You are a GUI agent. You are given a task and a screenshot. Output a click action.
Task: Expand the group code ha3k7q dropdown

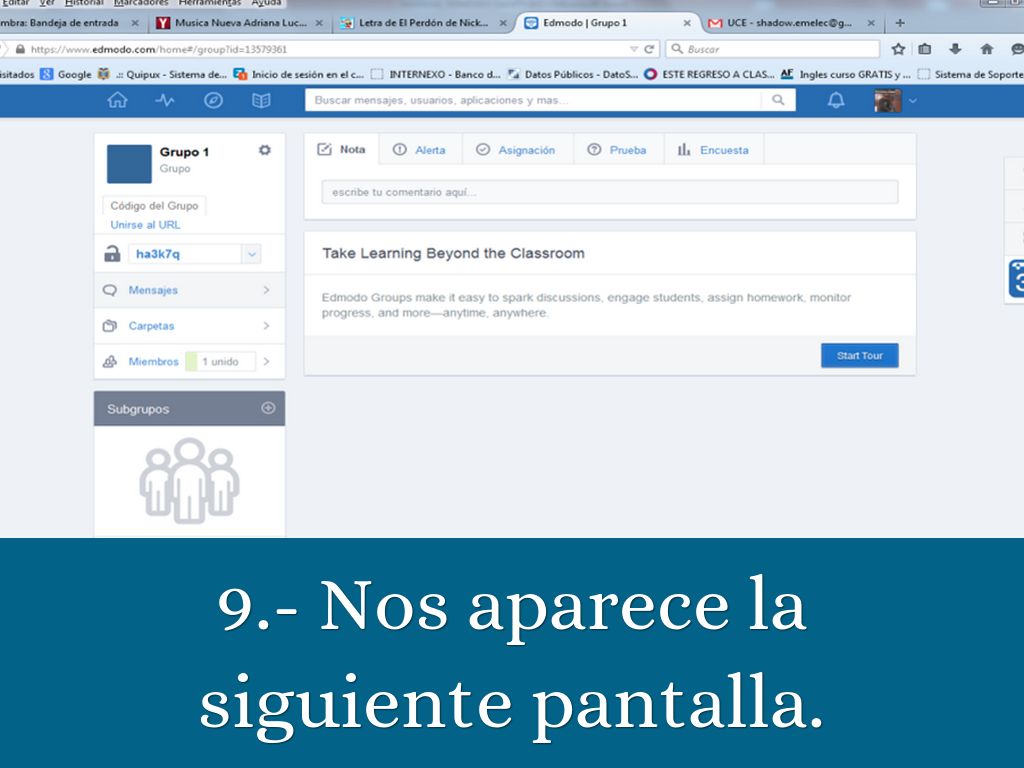pos(252,254)
